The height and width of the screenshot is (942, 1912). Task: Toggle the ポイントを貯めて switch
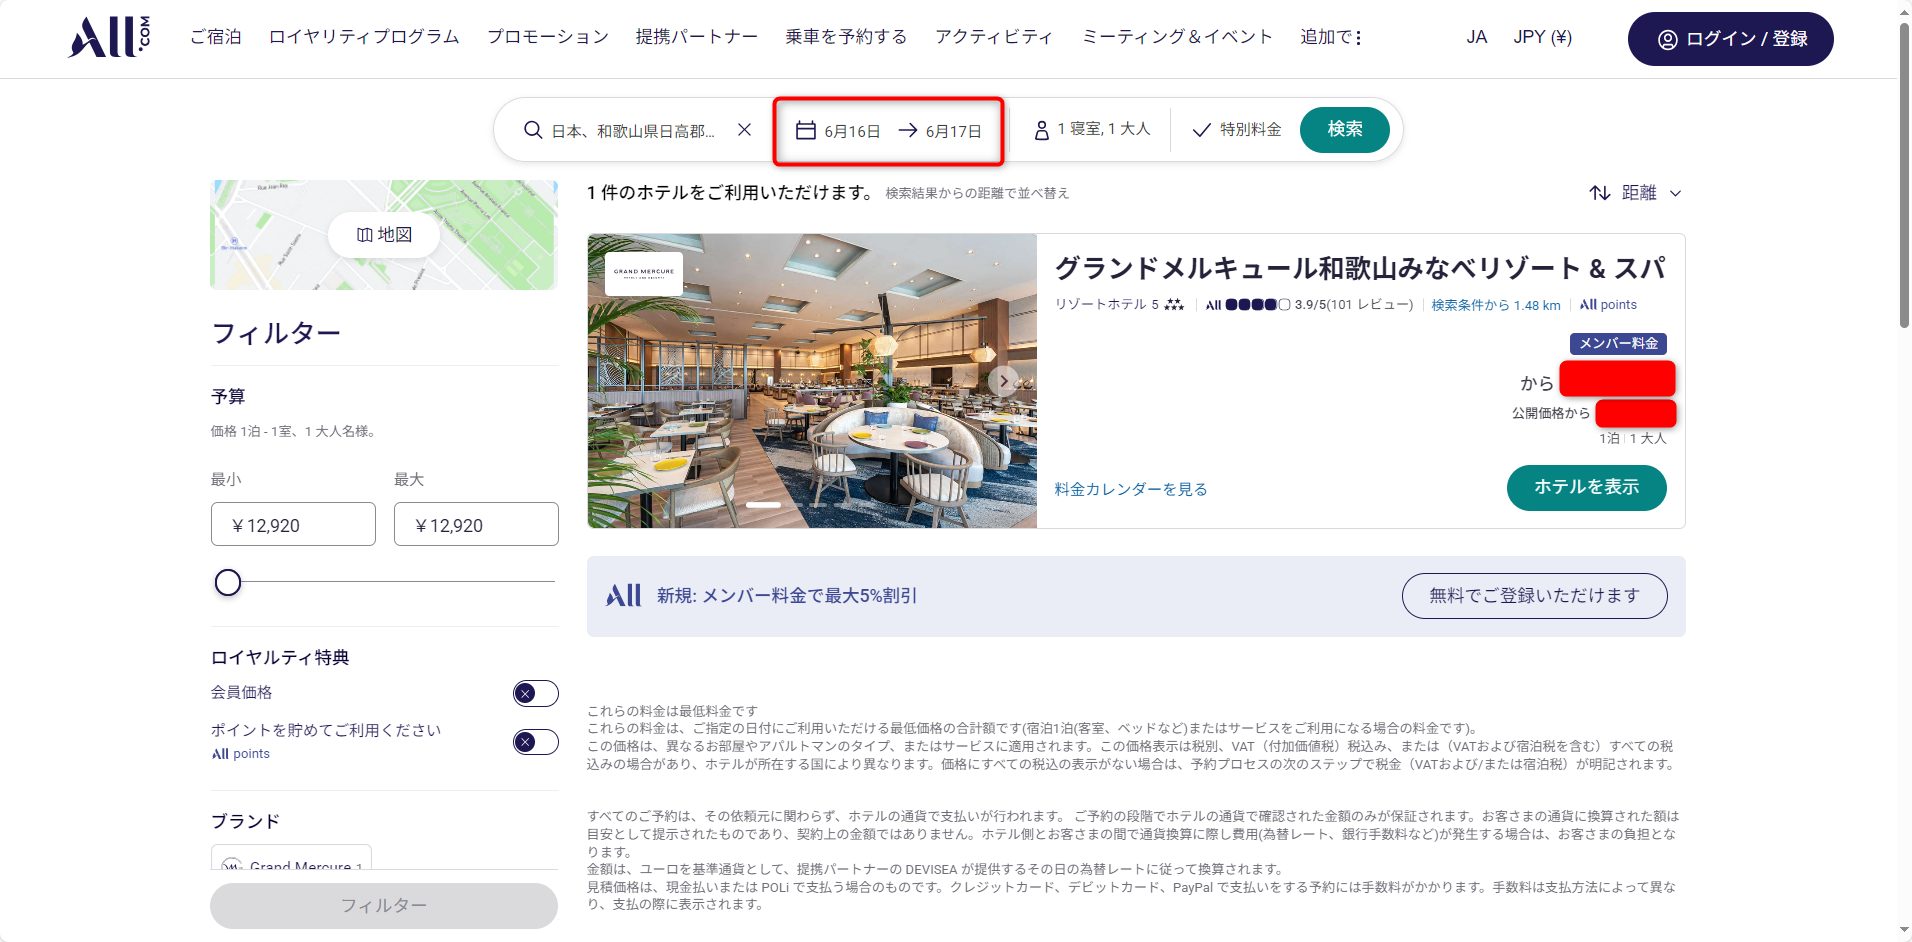pyautogui.click(x=535, y=742)
